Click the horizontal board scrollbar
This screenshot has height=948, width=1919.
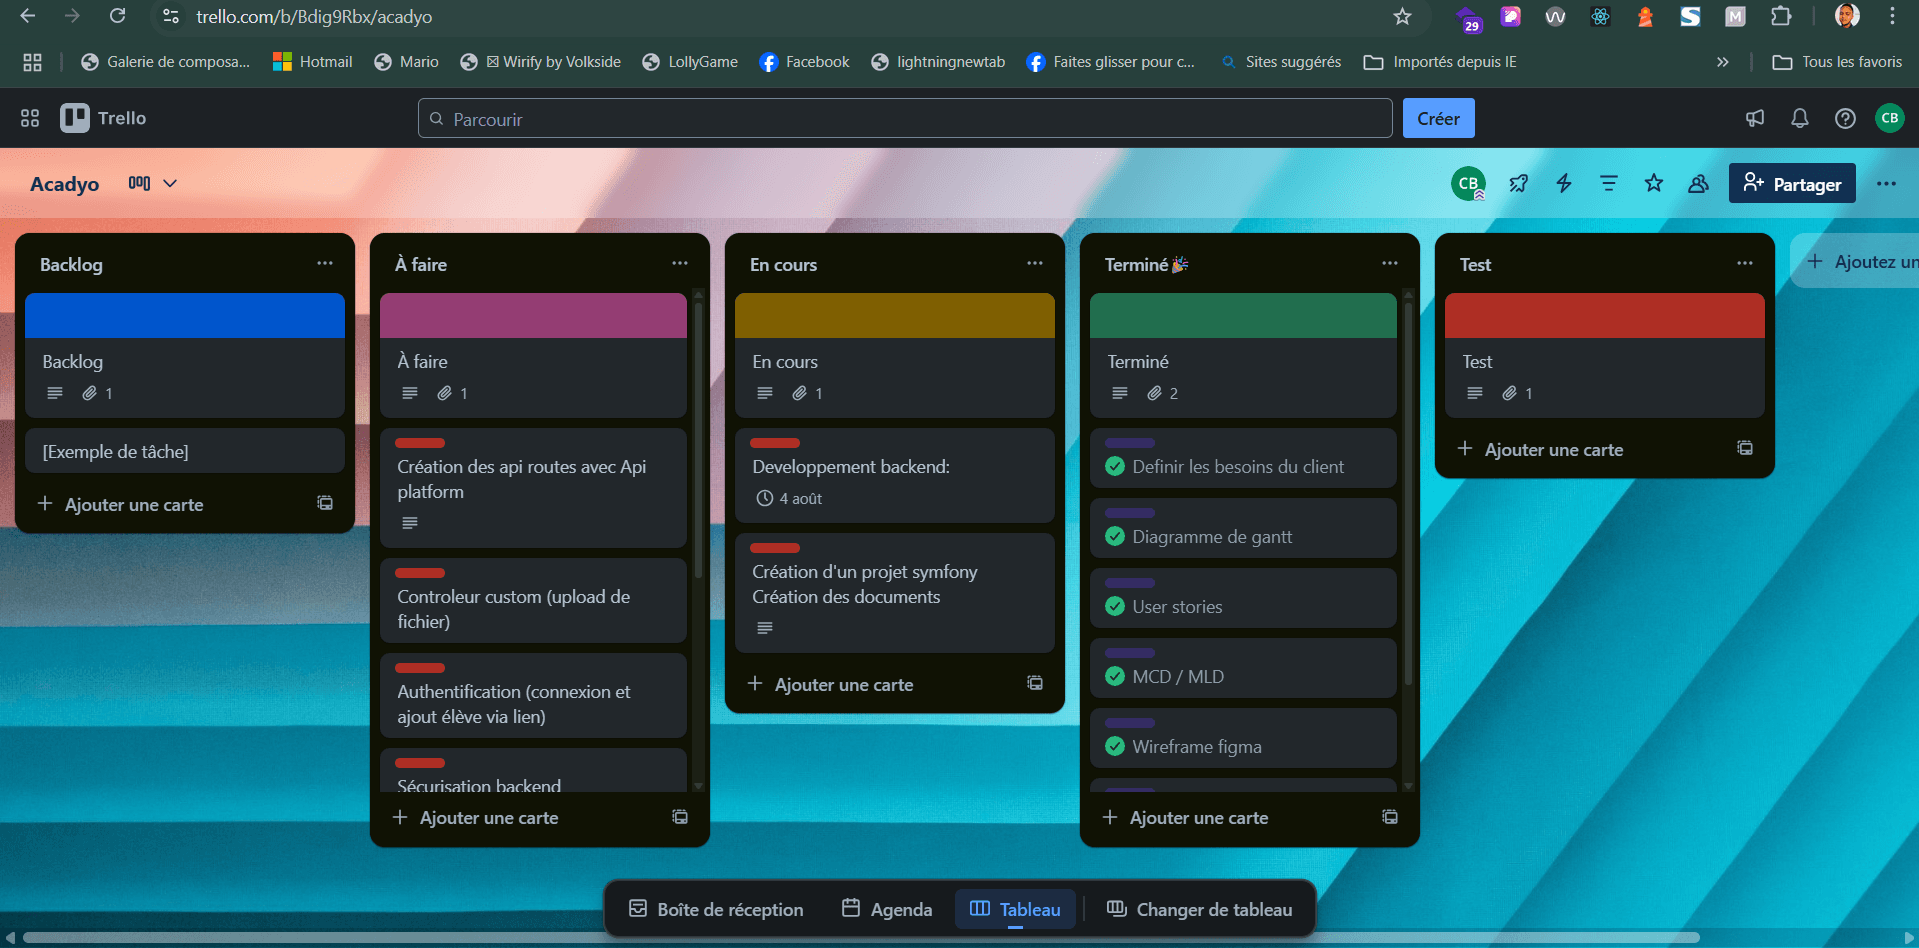(860, 938)
